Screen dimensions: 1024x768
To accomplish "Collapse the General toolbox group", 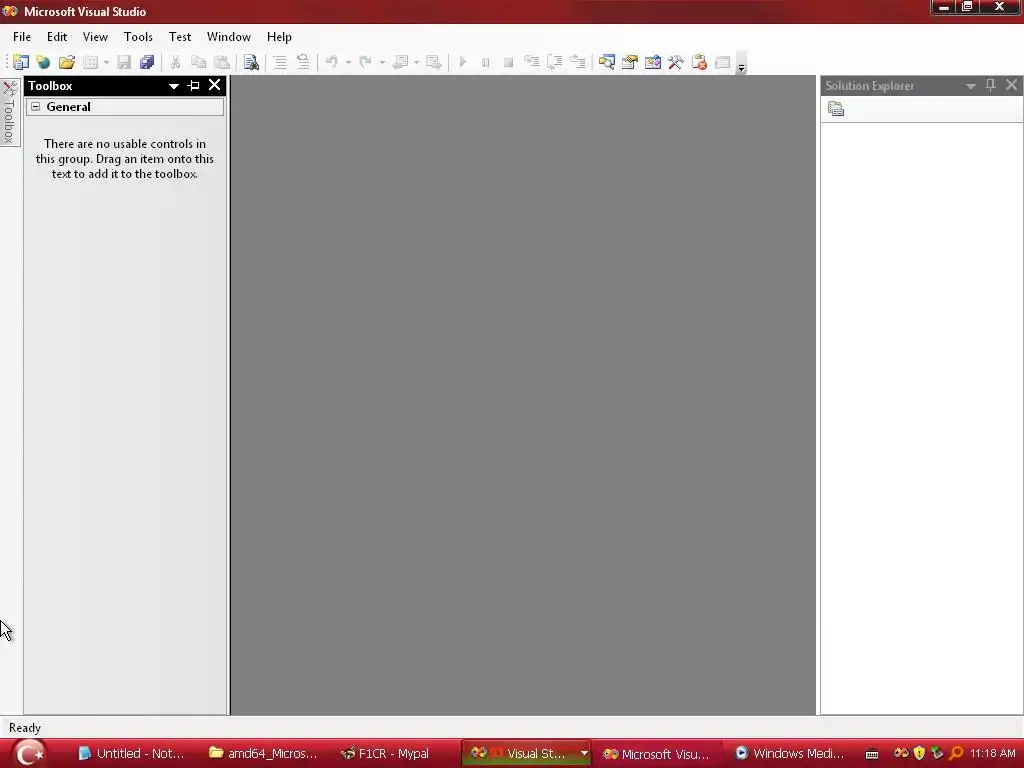I will [x=36, y=106].
